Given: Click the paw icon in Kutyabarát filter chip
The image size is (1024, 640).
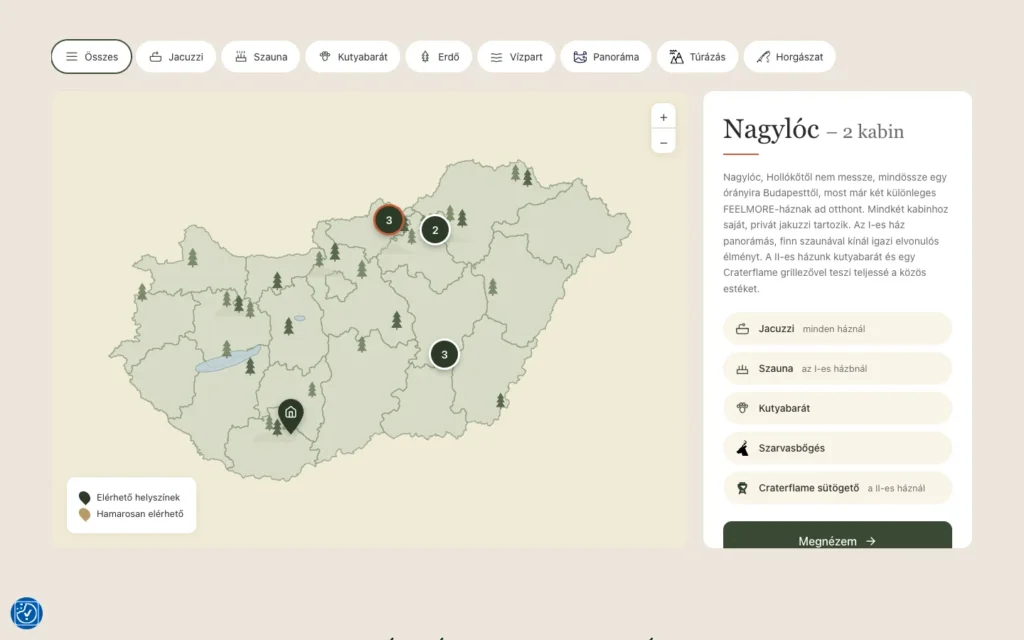Looking at the screenshot, I should tap(325, 56).
